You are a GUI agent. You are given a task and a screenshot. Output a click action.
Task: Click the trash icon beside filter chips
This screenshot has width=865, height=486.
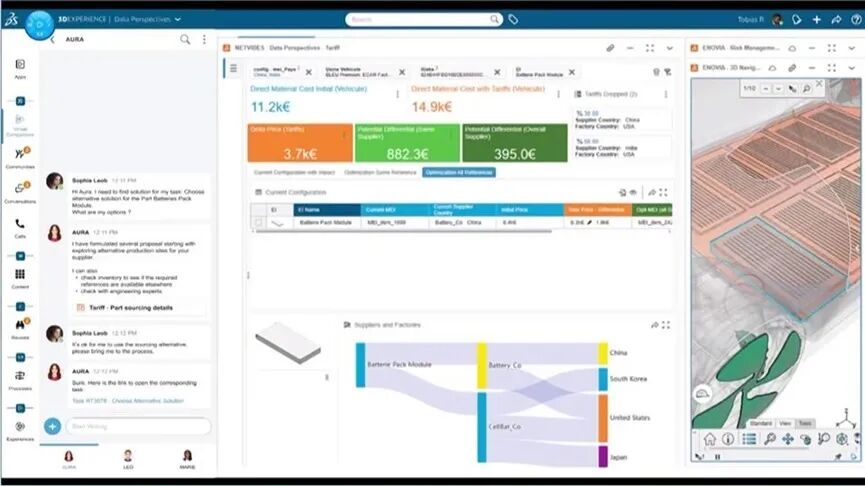[x=656, y=72]
